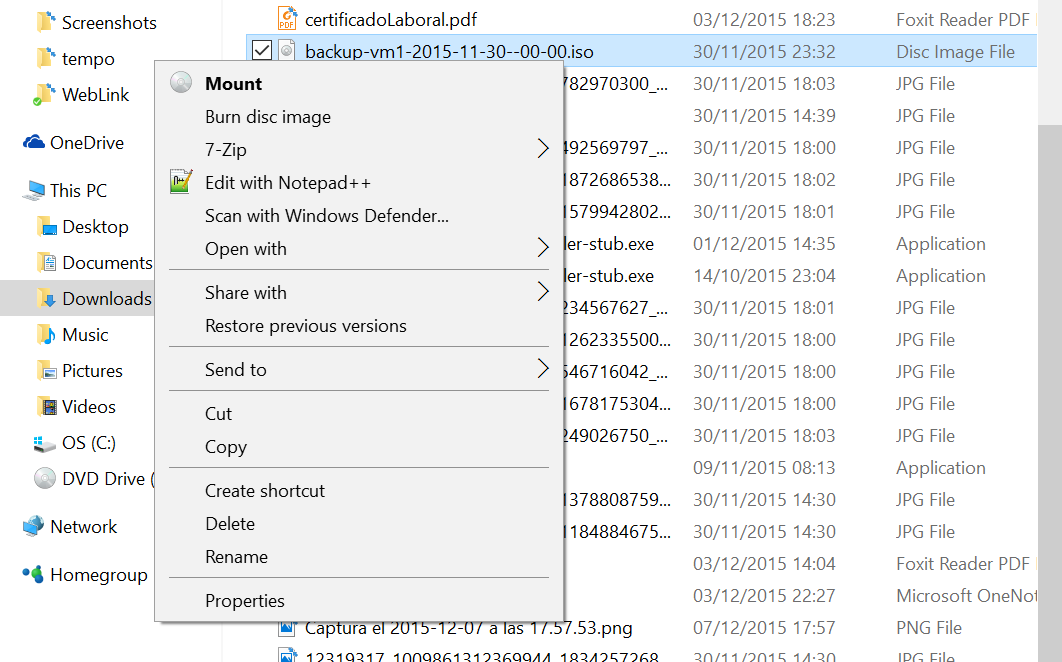Screen dimensions: 1062x662
Task: Select the certificadoLaboral.pdf file name
Action: pyautogui.click(x=391, y=20)
